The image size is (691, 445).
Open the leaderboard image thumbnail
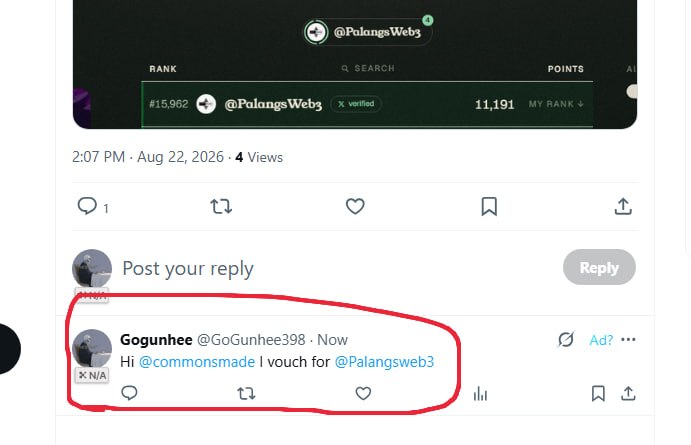tap(355, 64)
